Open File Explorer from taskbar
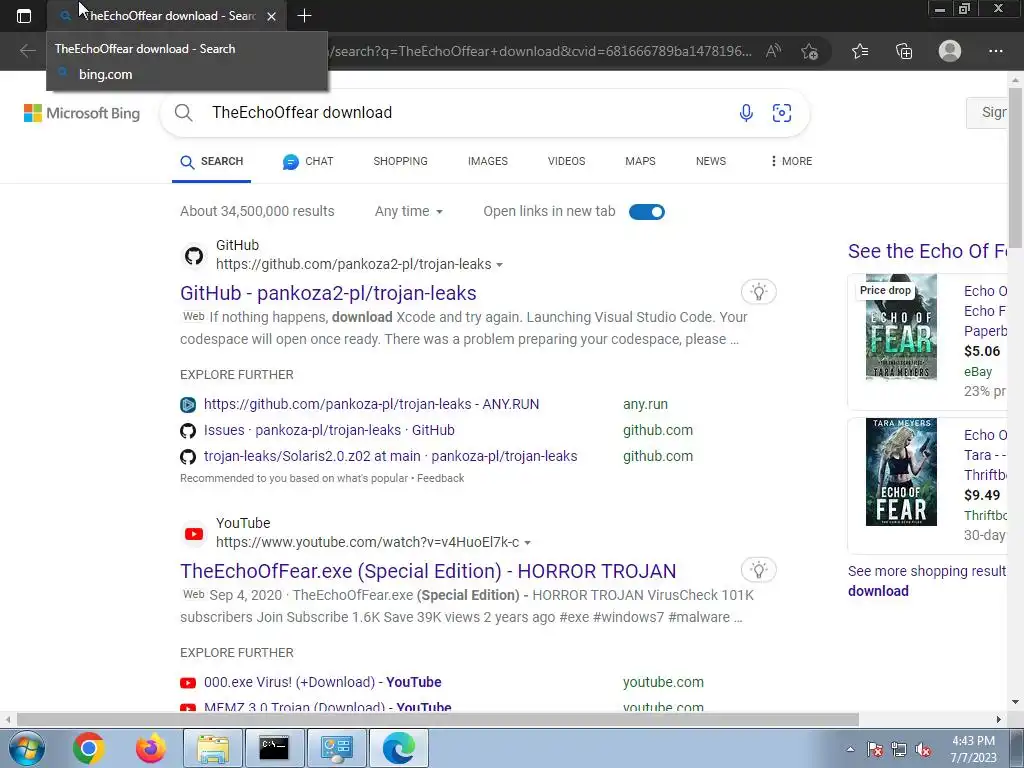This screenshot has width=1024, height=768. coord(213,748)
